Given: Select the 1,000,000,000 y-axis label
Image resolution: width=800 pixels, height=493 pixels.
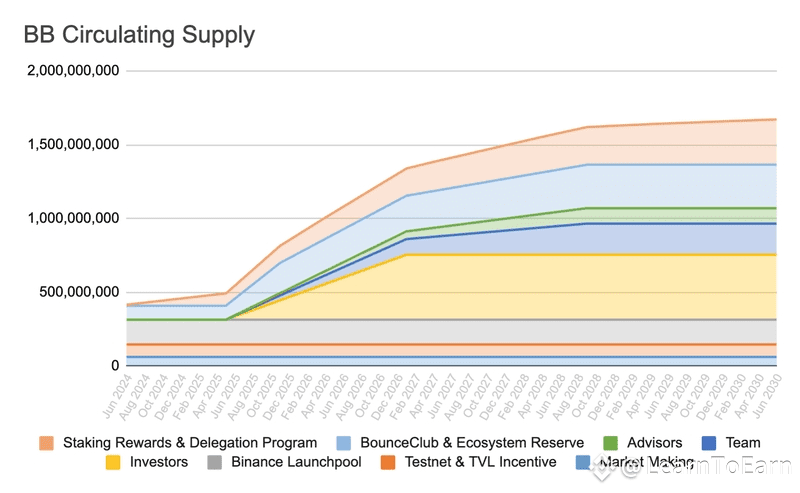Looking at the screenshot, I should (x=73, y=218).
